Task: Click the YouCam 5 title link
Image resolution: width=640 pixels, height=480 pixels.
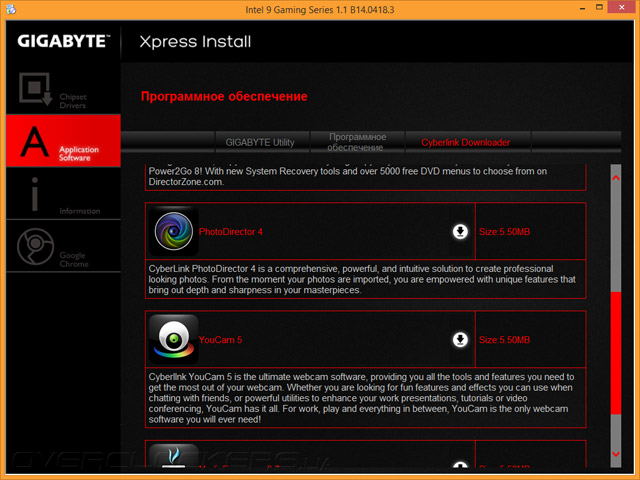Action: click(x=220, y=340)
